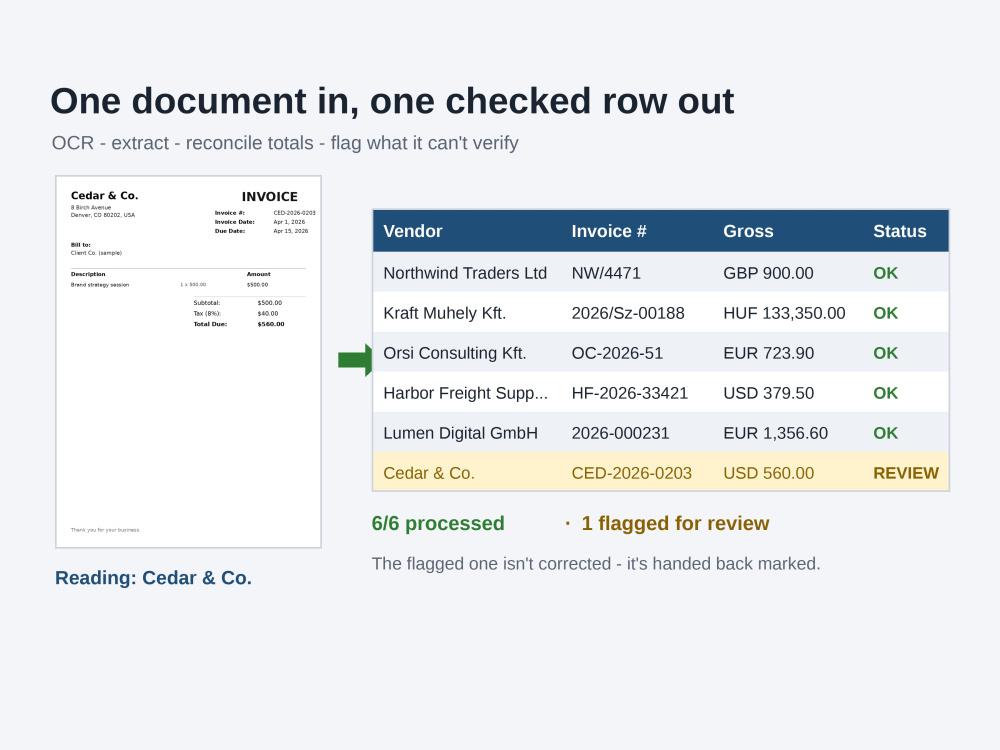This screenshot has width=1000, height=750.
Task: Click the tax value '$40.00'
Action: click(x=268, y=313)
